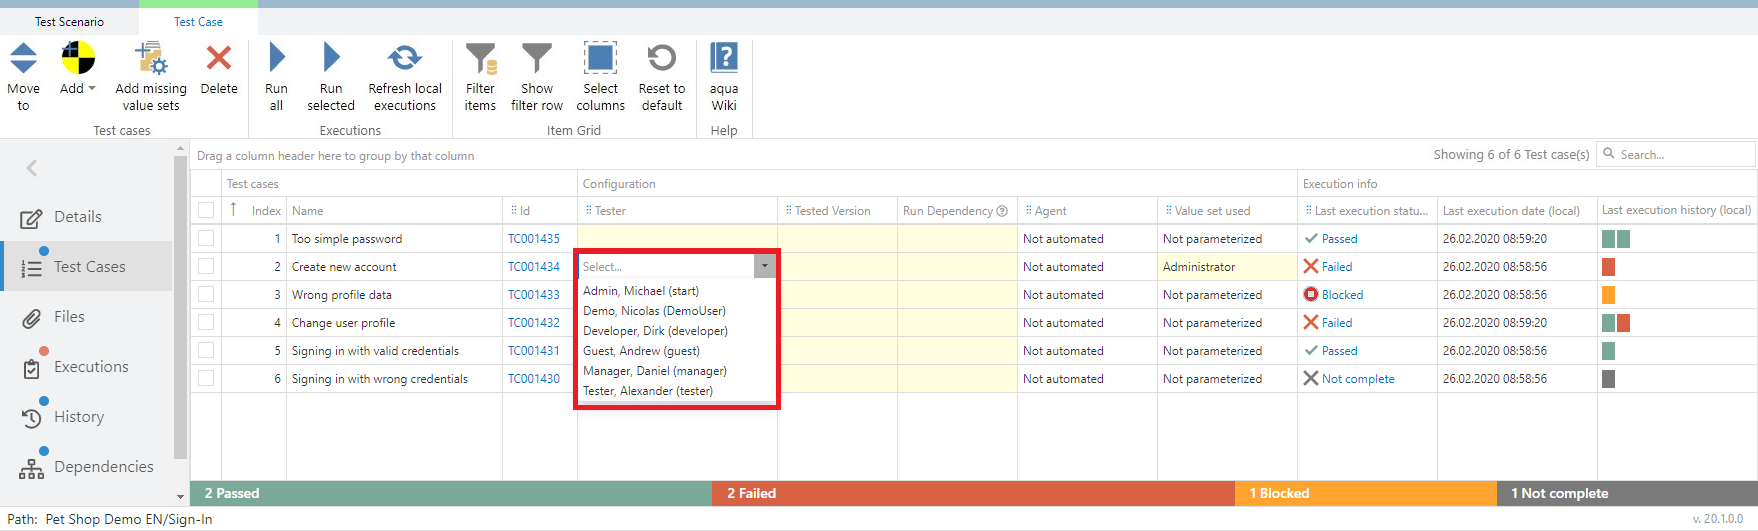Choose Tester, Alexander (tester) from list

[648, 391]
